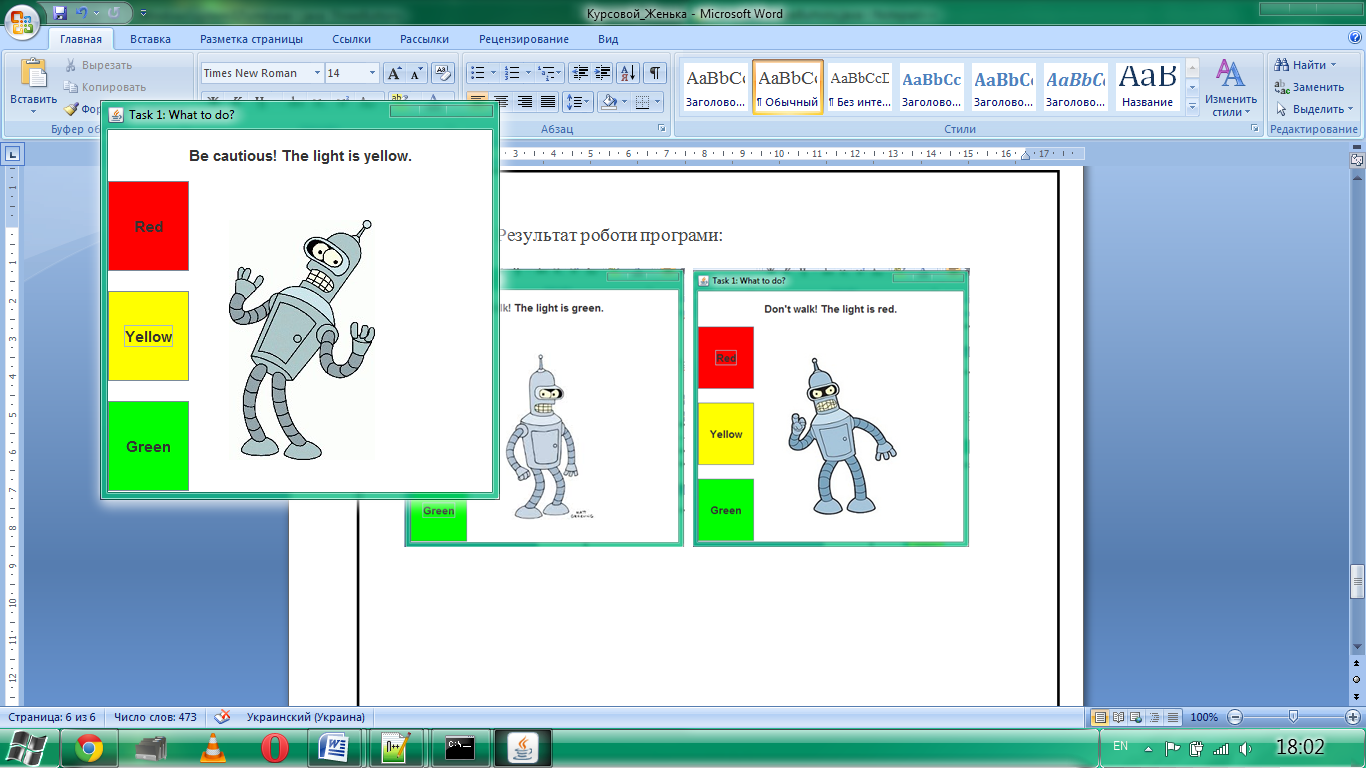Open the Times New Roman font dropdown
This screenshot has width=1366, height=768.
317,73
